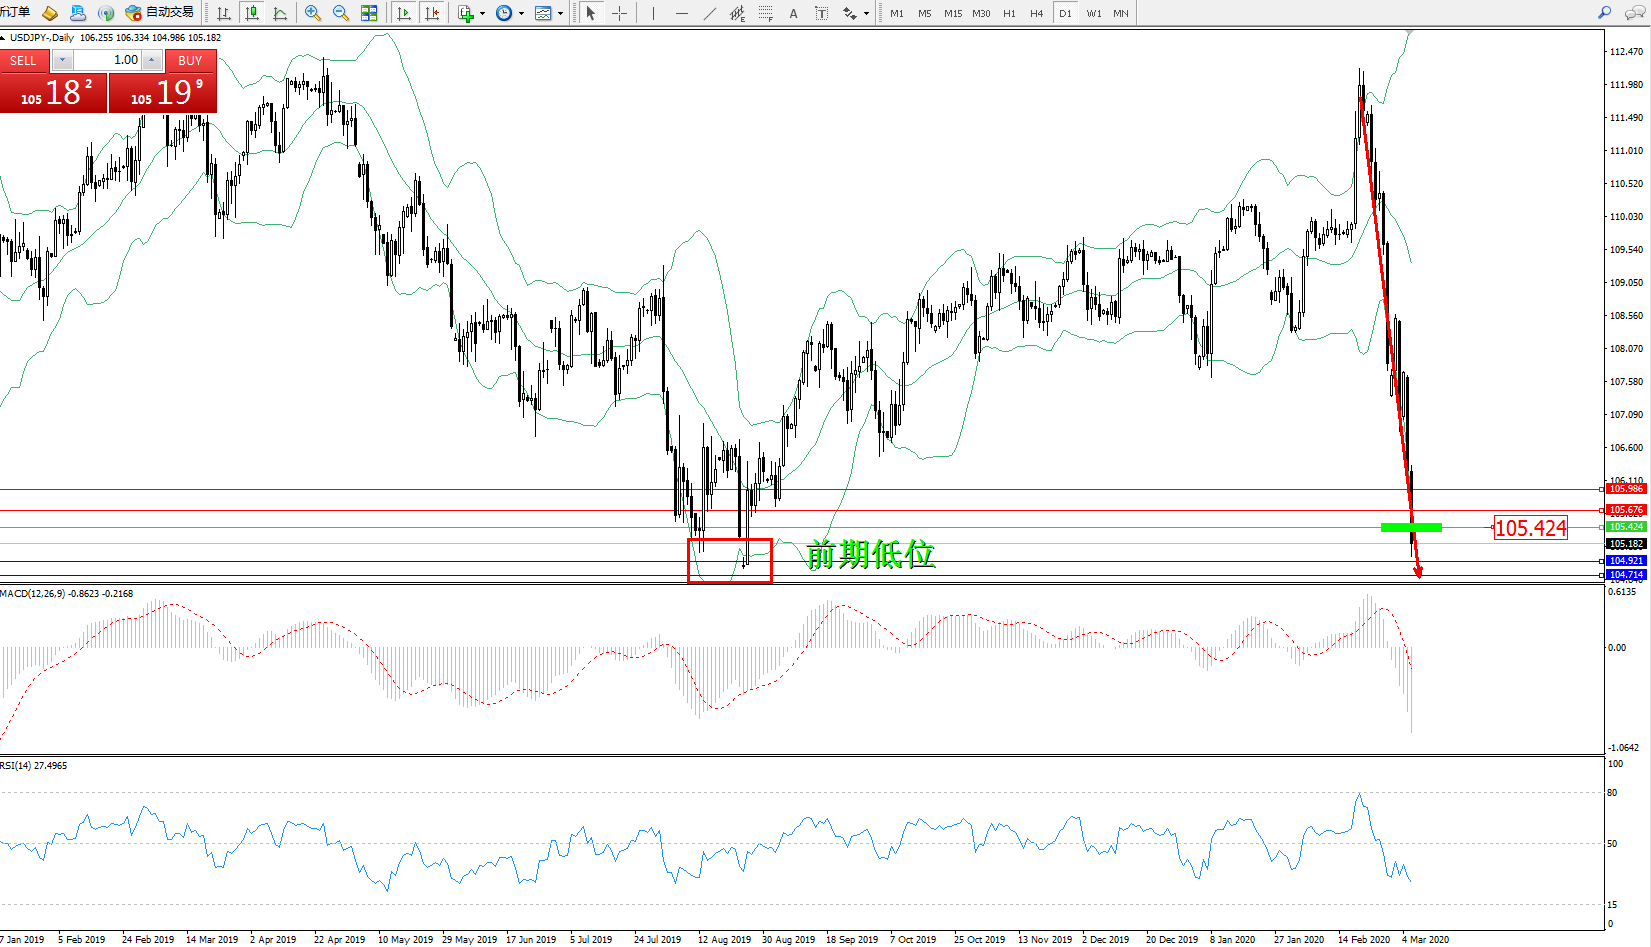Expand the chart templates dropdown arrow

[x=560, y=13]
